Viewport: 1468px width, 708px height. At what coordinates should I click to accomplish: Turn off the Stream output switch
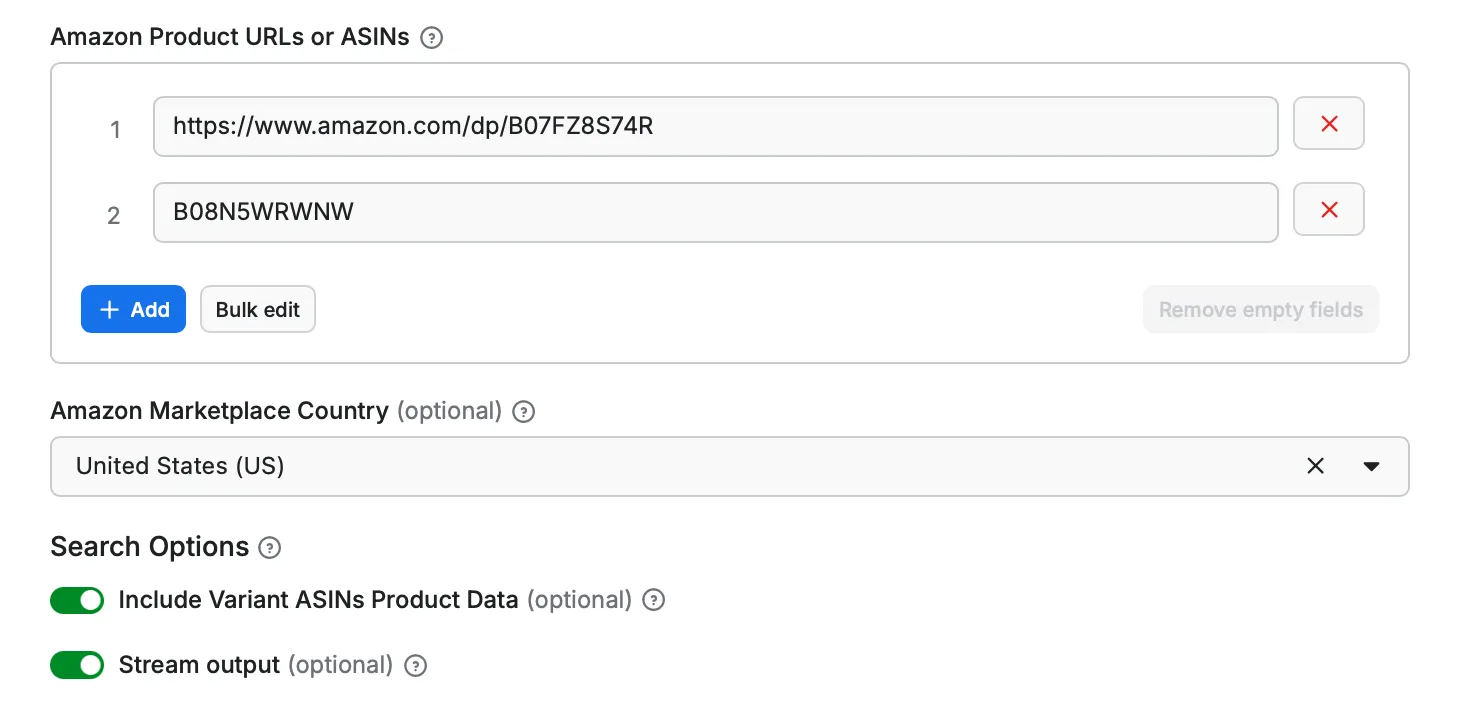pyautogui.click(x=77, y=665)
